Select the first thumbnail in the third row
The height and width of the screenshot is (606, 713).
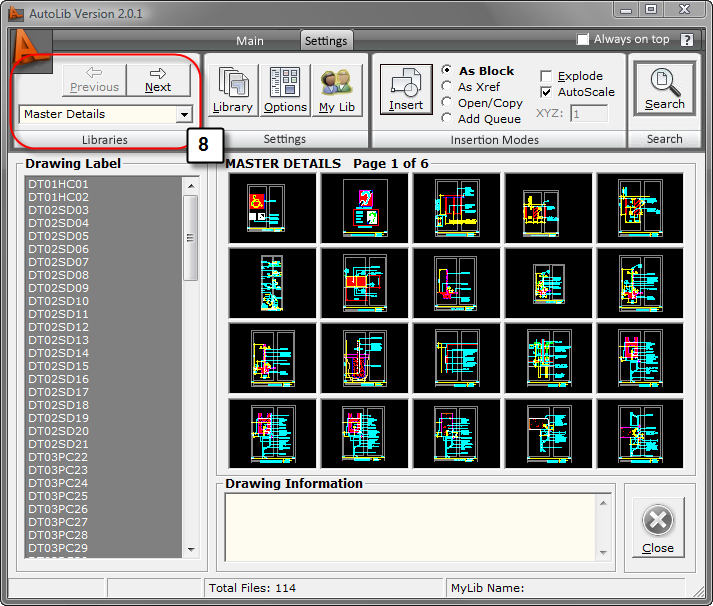click(x=272, y=358)
